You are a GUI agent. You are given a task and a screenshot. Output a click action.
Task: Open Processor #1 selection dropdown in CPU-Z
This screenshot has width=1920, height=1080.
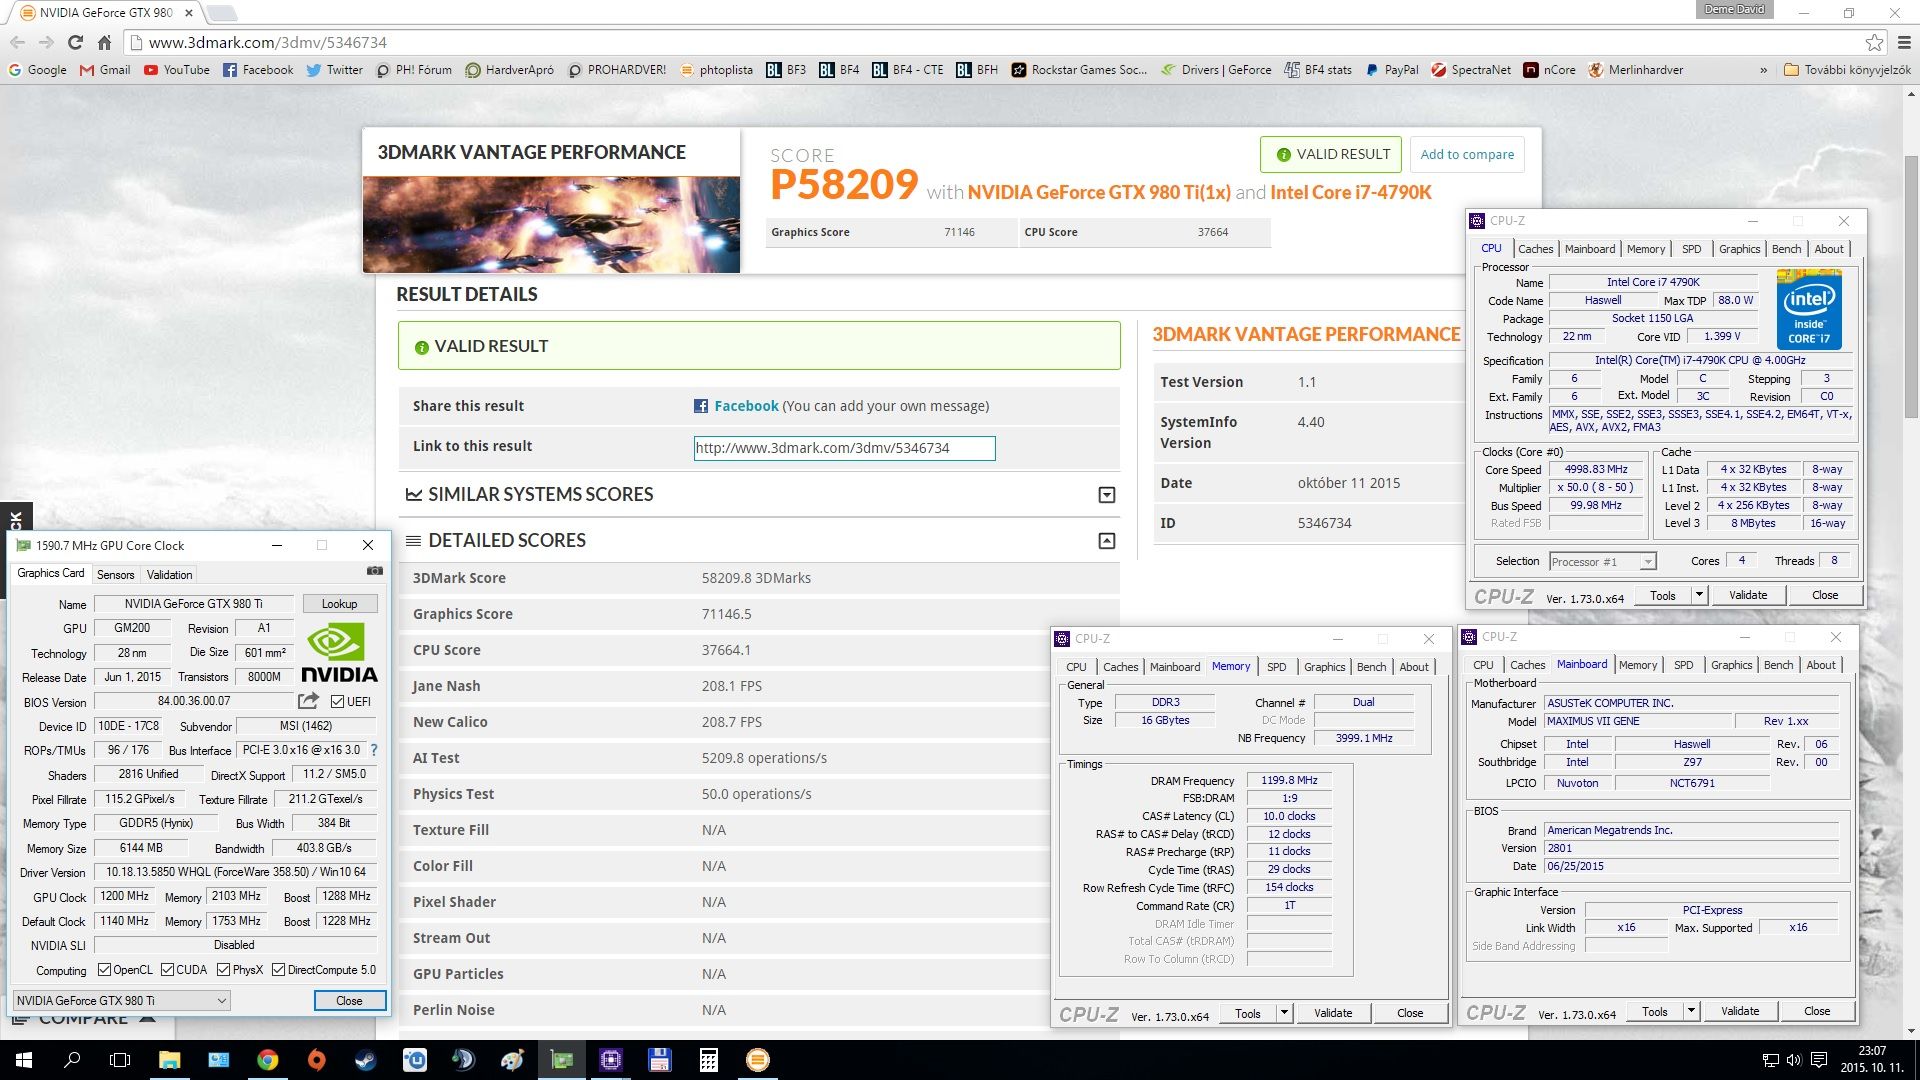(x=1603, y=562)
